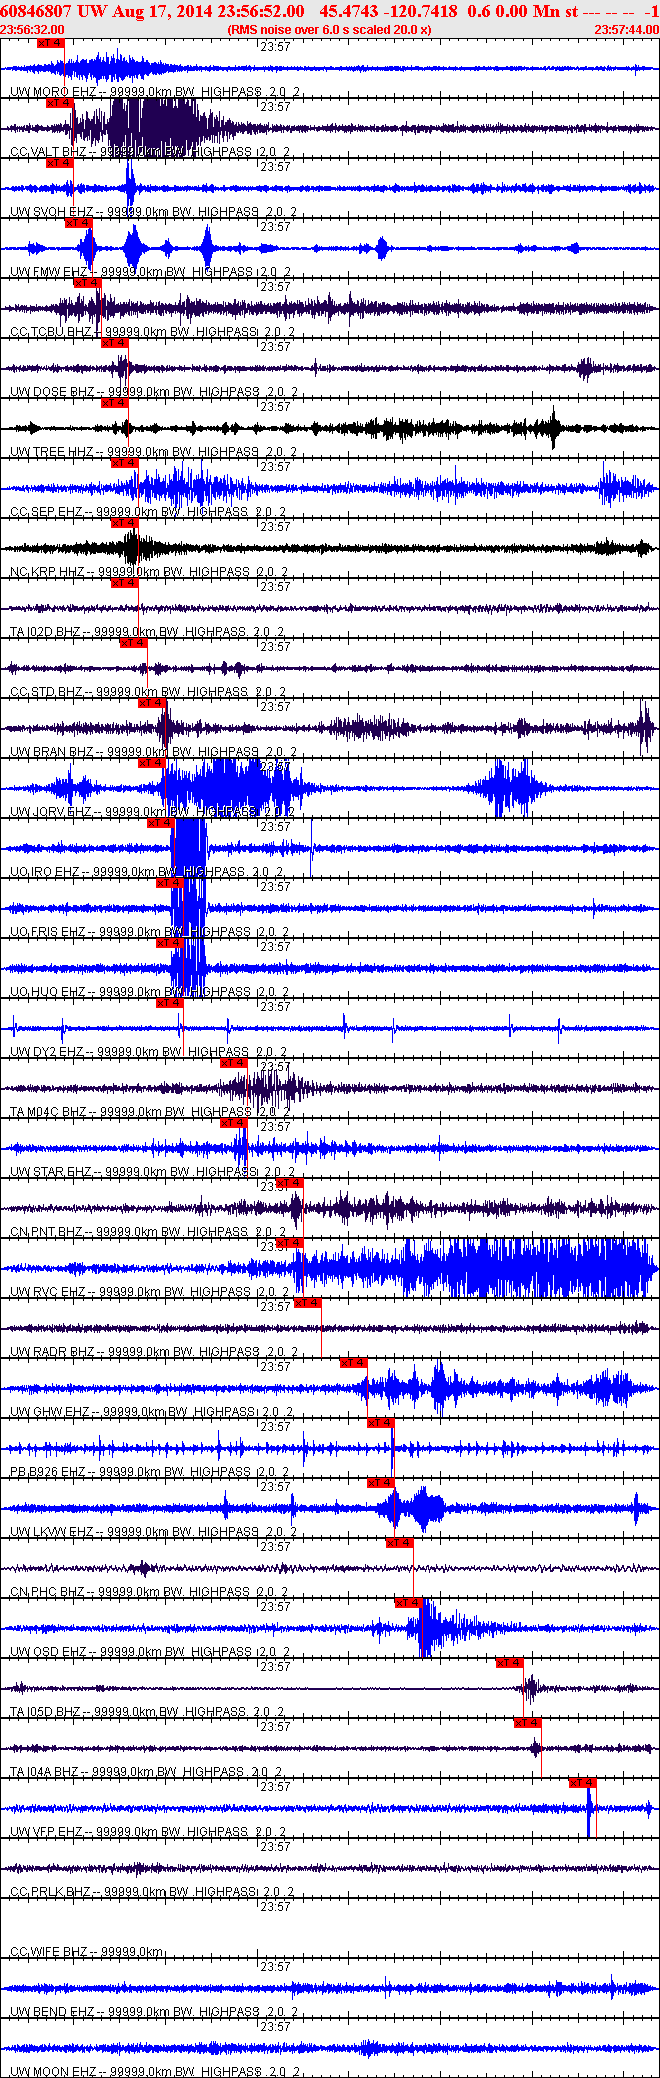Screen dimensions: 660x2078
Task: Click the red pick flag on VALT trace
Action: click(59, 103)
